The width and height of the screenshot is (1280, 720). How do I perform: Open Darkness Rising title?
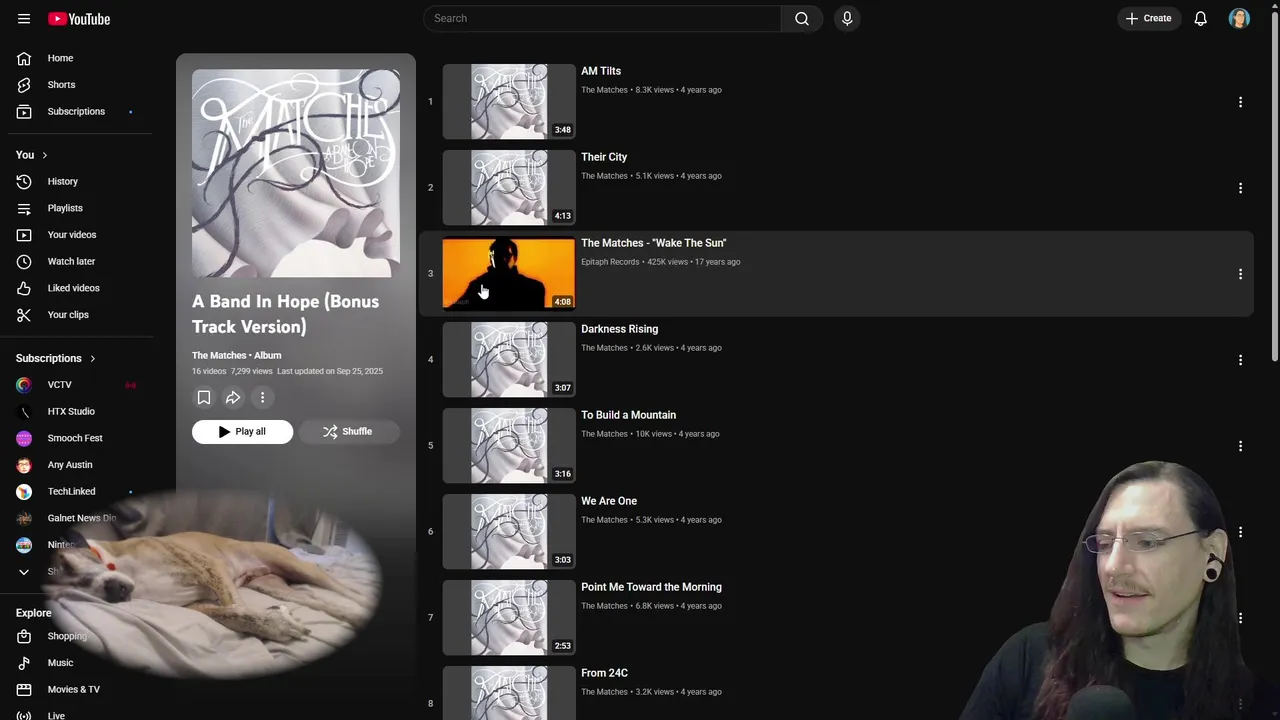[x=619, y=329]
